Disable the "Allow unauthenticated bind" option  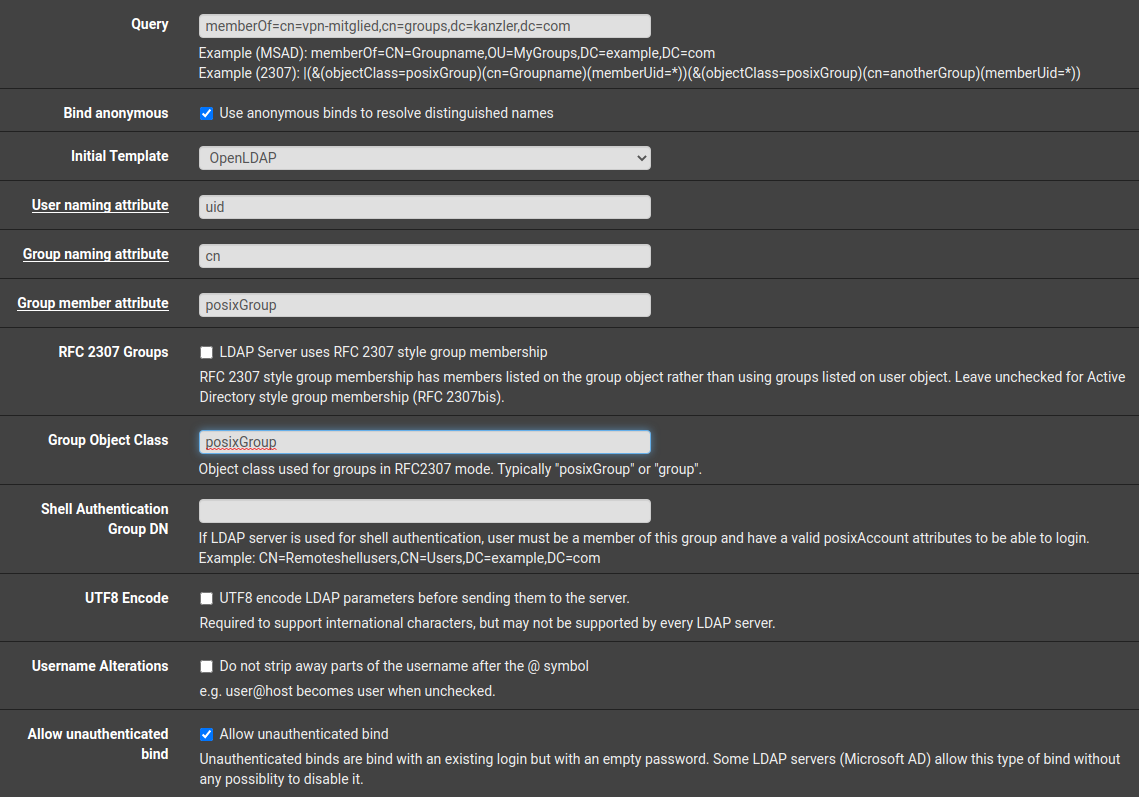(206, 734)
